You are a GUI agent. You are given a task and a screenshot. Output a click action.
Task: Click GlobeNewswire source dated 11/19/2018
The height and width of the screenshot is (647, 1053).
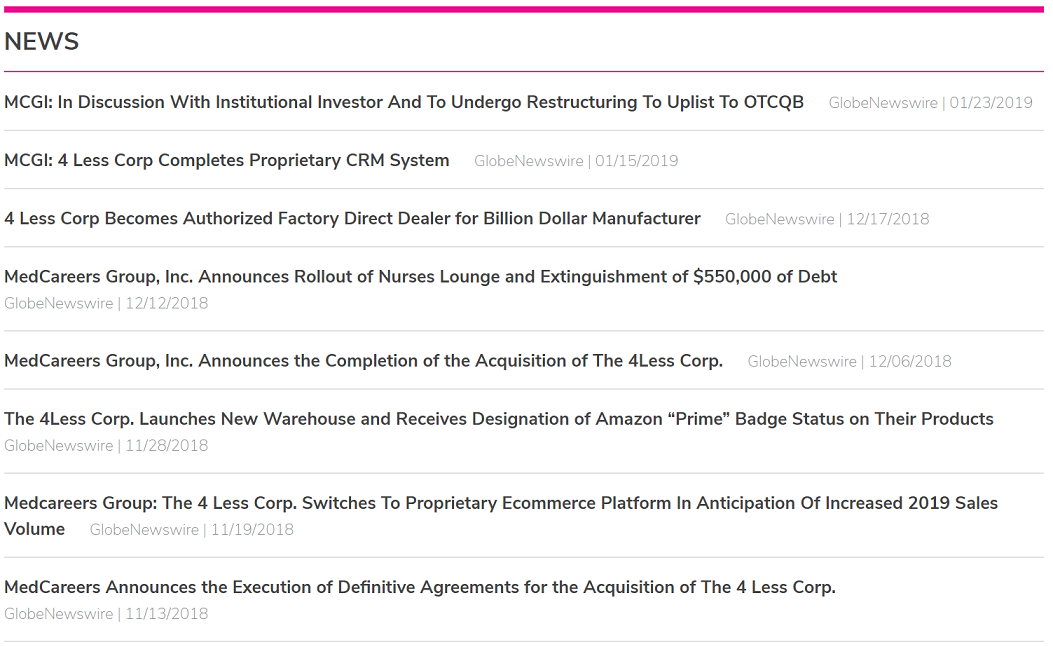point(191,530)
